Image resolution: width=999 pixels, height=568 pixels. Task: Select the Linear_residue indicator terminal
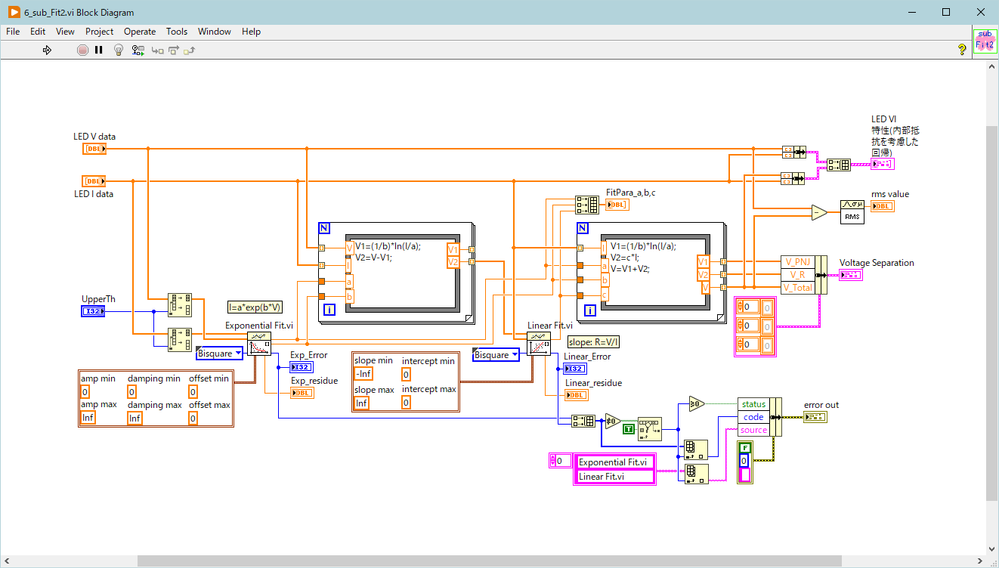pos(577,395)
